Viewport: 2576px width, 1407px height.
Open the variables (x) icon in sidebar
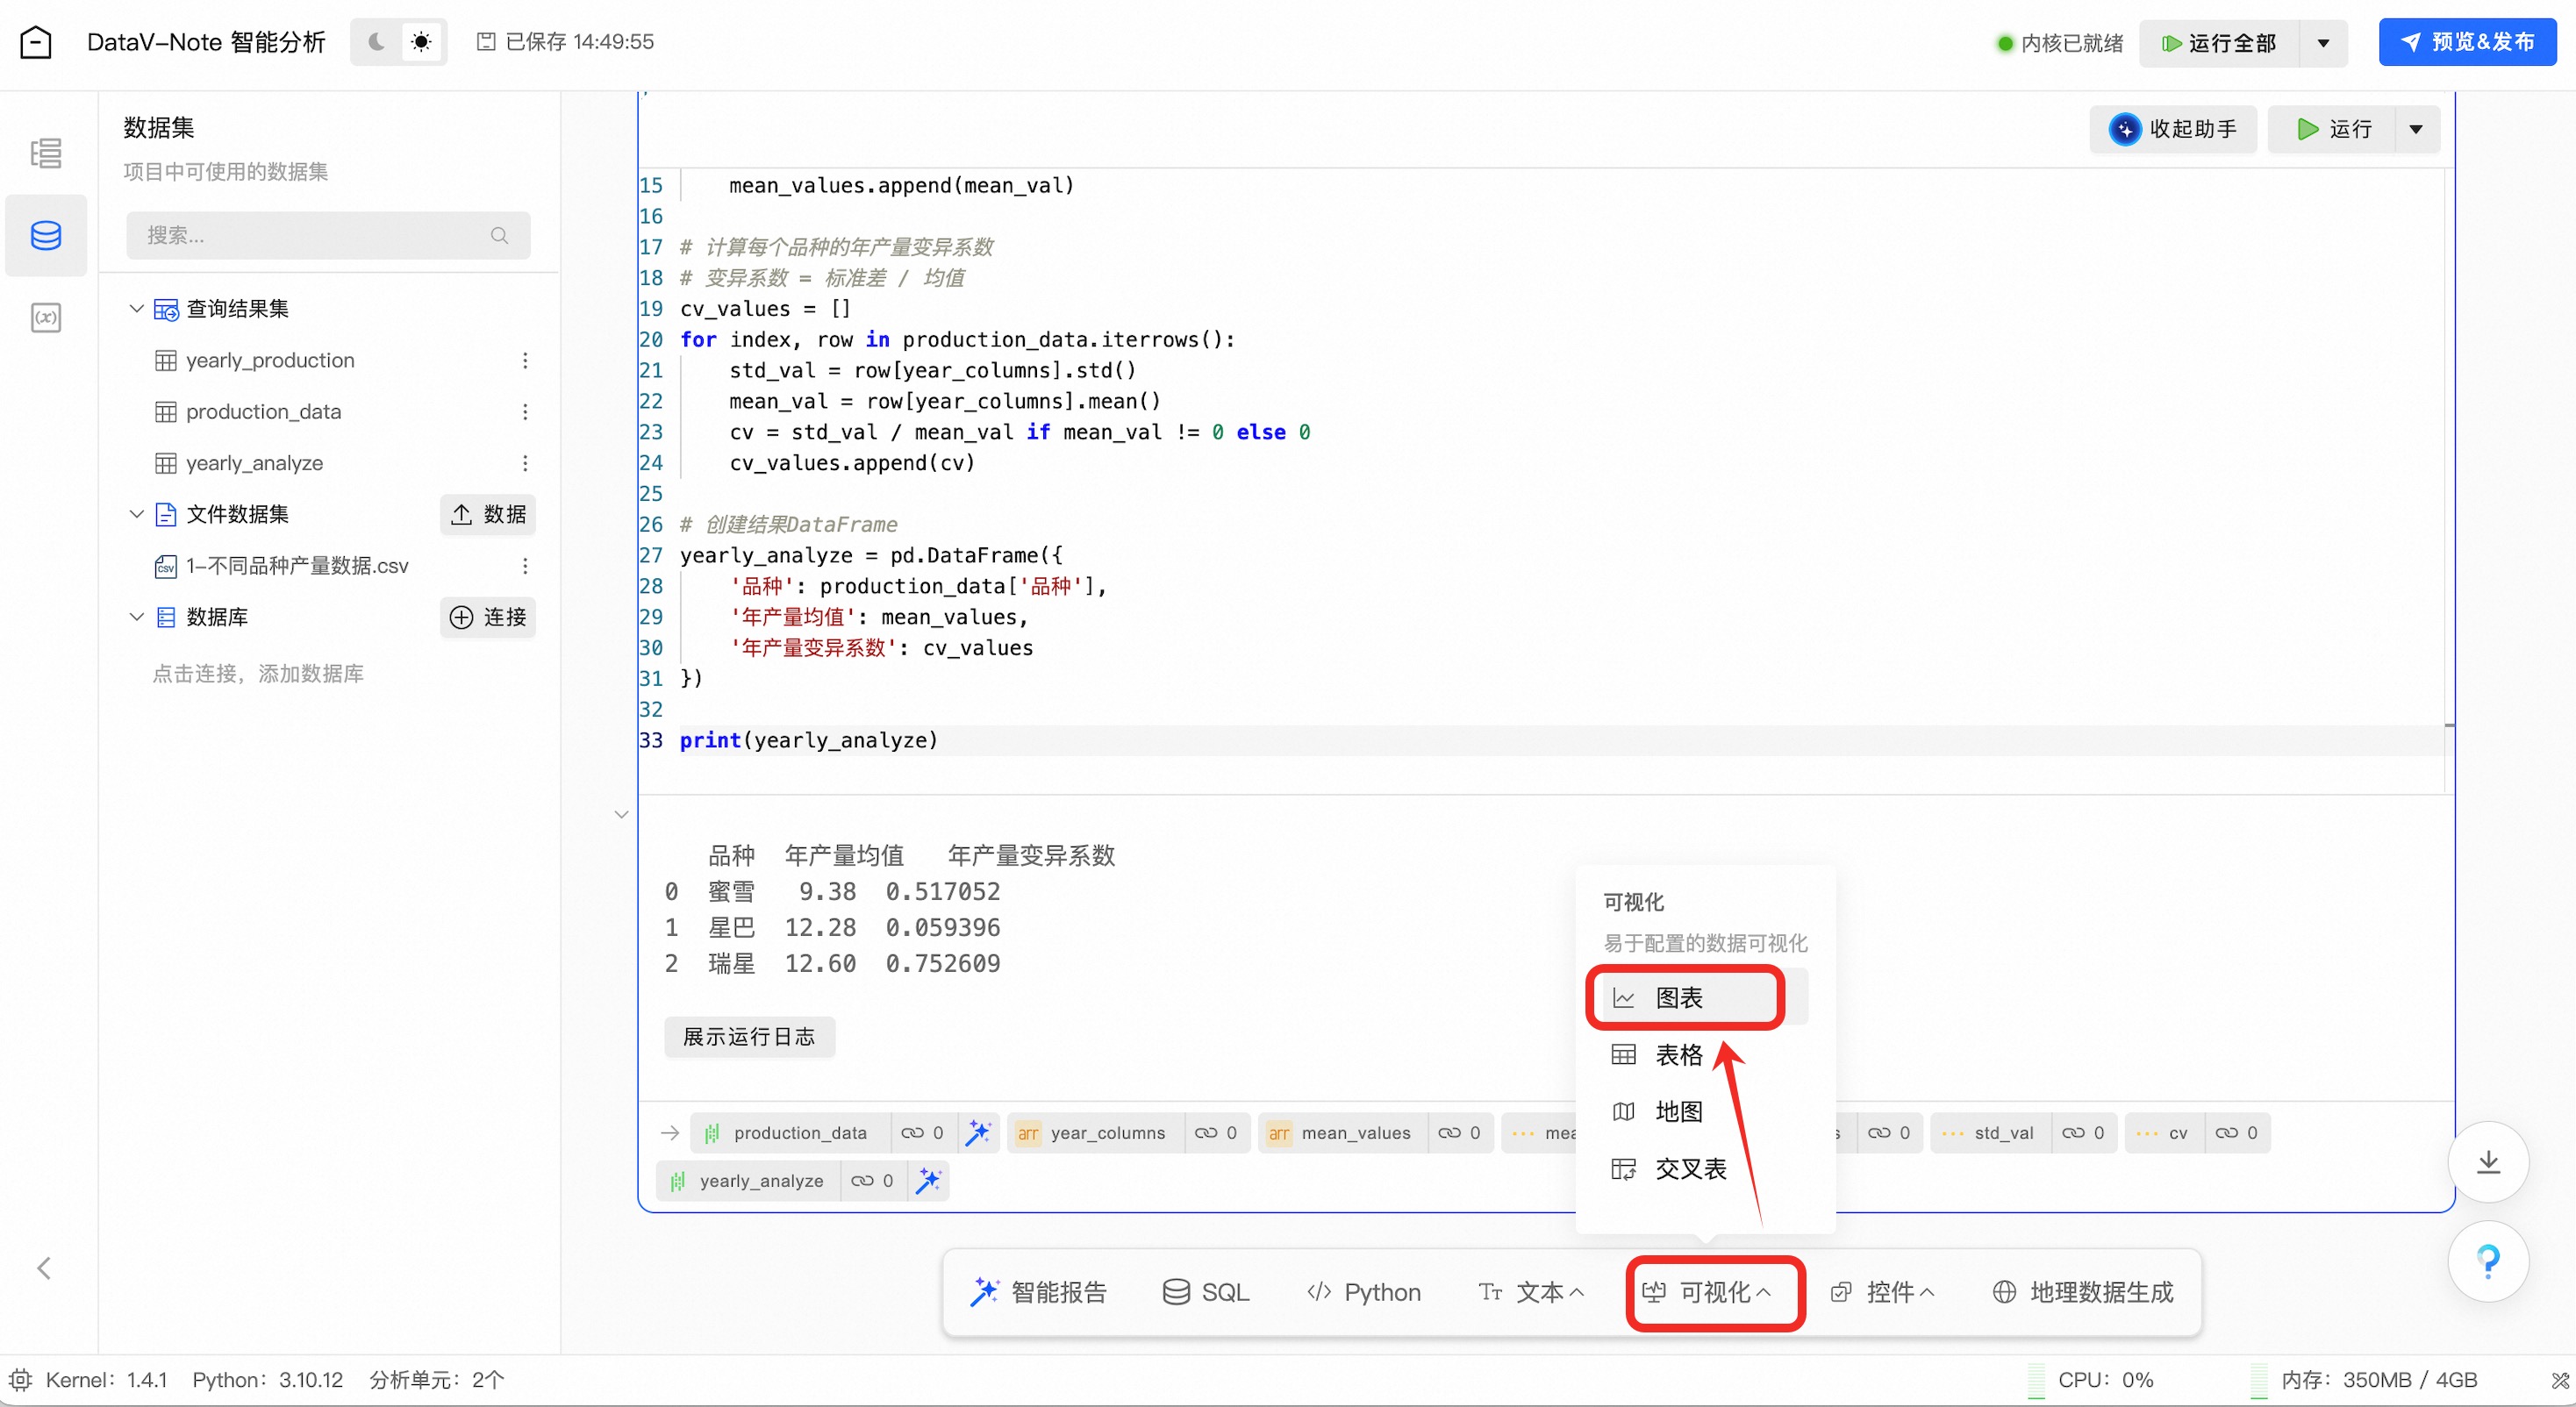(46, 318)
